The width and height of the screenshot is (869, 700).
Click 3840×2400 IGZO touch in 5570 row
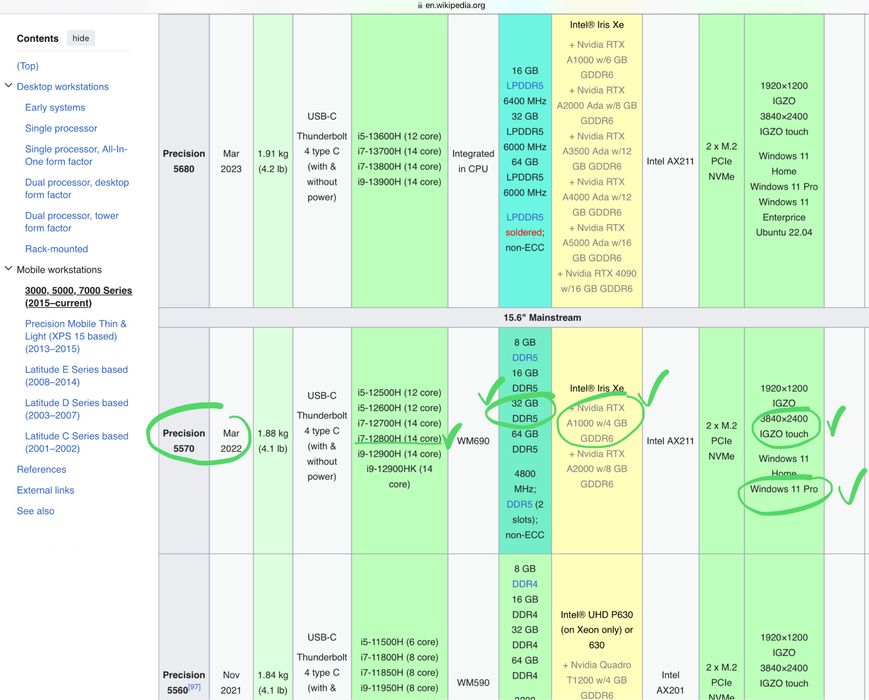point(784,426)
